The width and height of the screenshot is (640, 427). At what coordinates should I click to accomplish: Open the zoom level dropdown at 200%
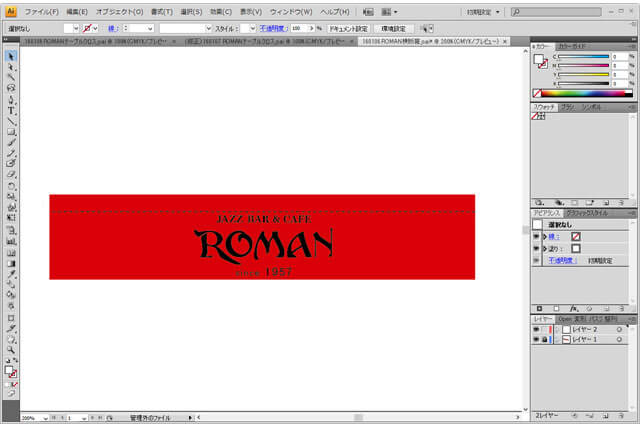coord(45,418)
